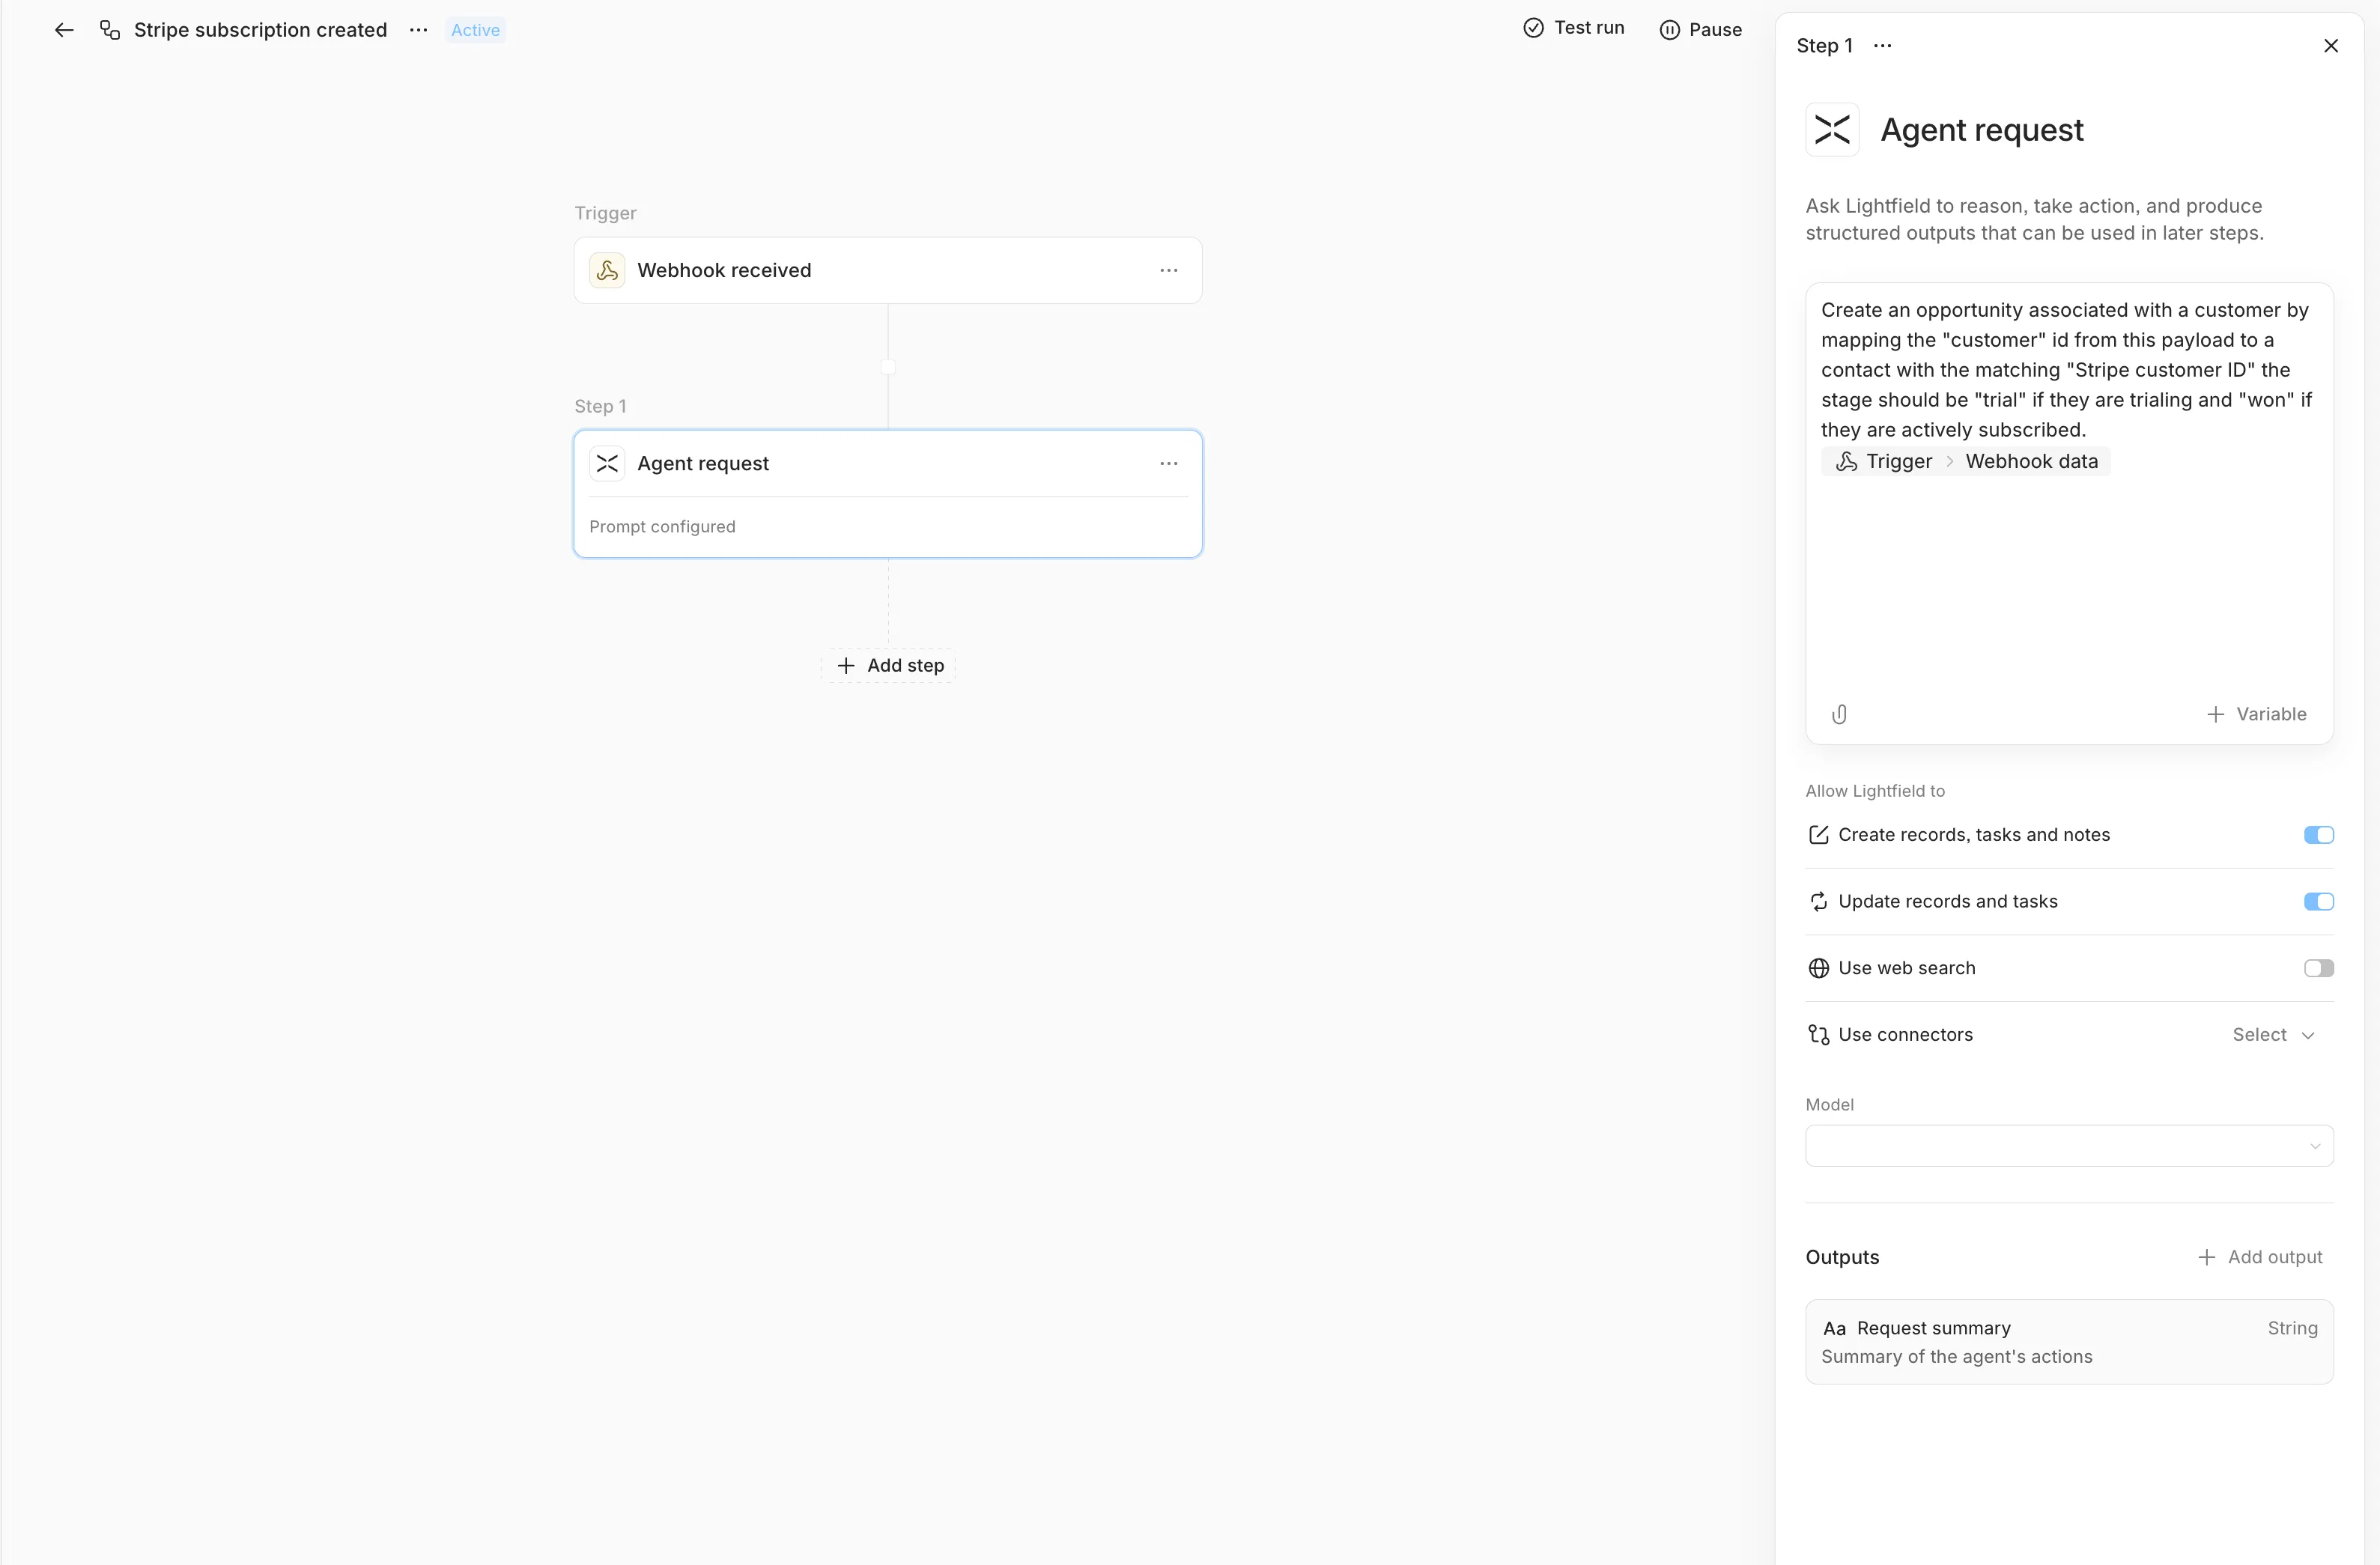Close the Step 1 side panel
This screenshot has width=2380, height=1565.
2330,46
